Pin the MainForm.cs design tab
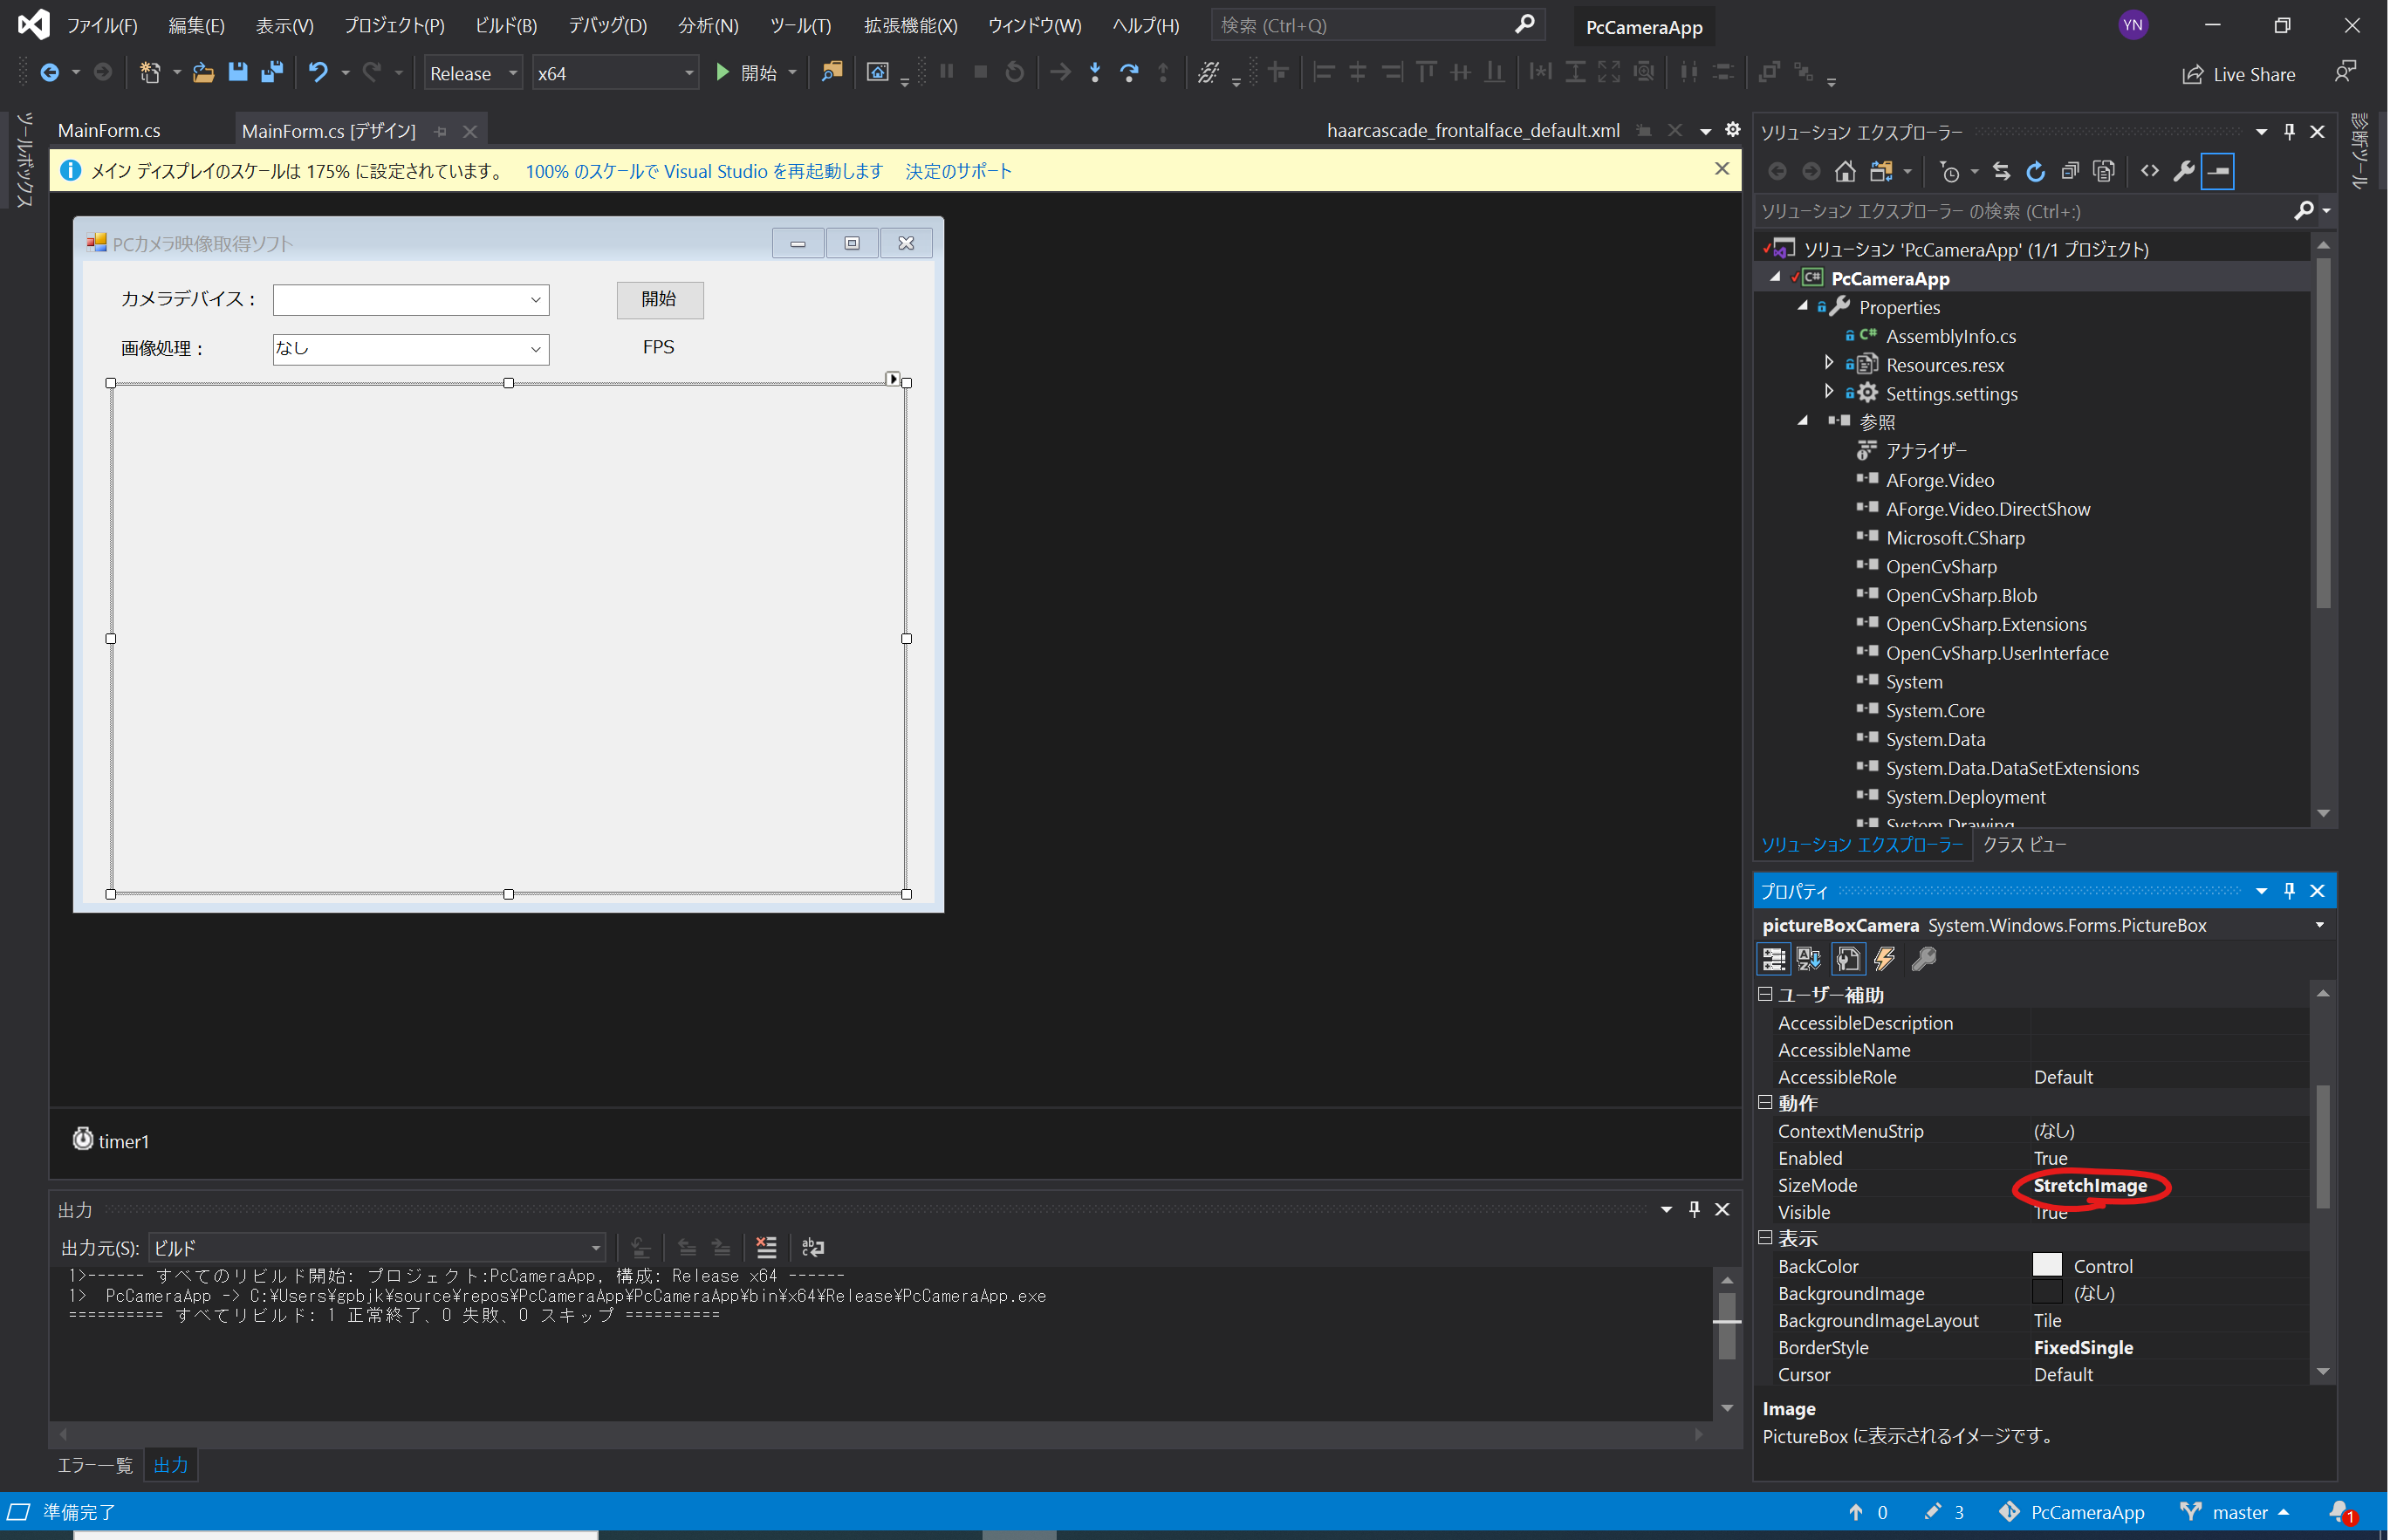Viewport: 2397px width, 1540px height. (x=441, y=132)
